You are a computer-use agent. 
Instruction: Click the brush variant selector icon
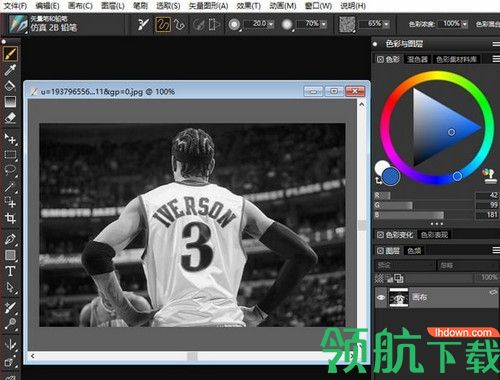point(18,24)
